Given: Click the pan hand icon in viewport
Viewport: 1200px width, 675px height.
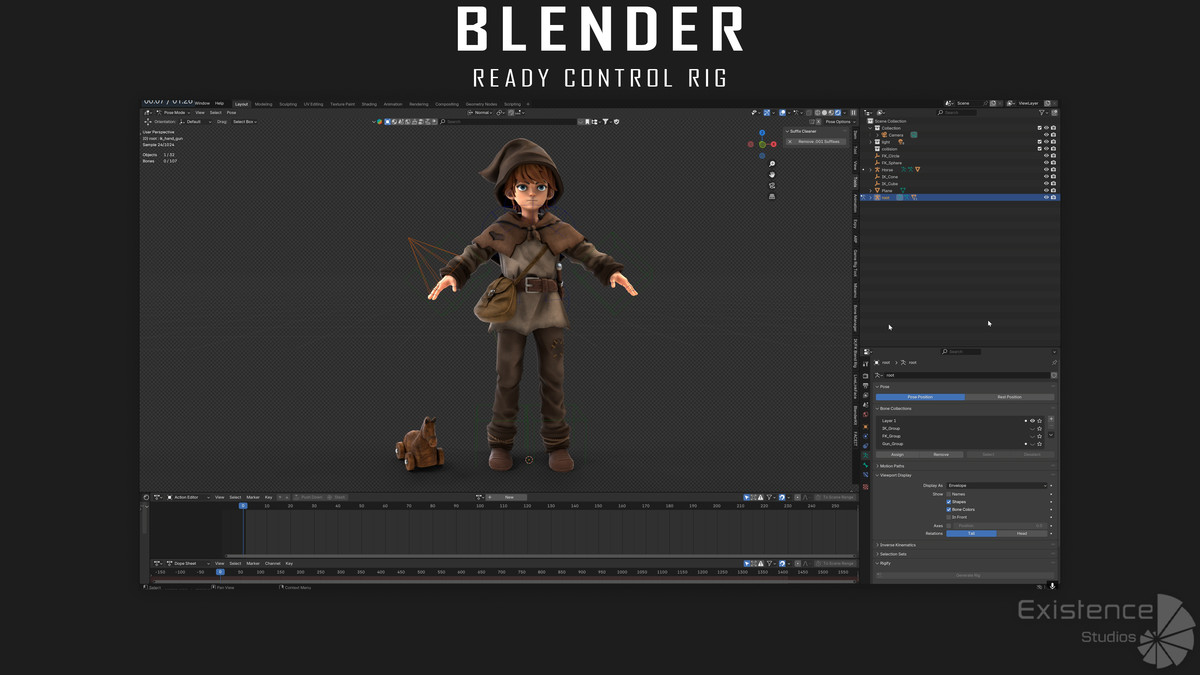Looking at the screenshot, I should pyautogui.click(x=772, y=175).
